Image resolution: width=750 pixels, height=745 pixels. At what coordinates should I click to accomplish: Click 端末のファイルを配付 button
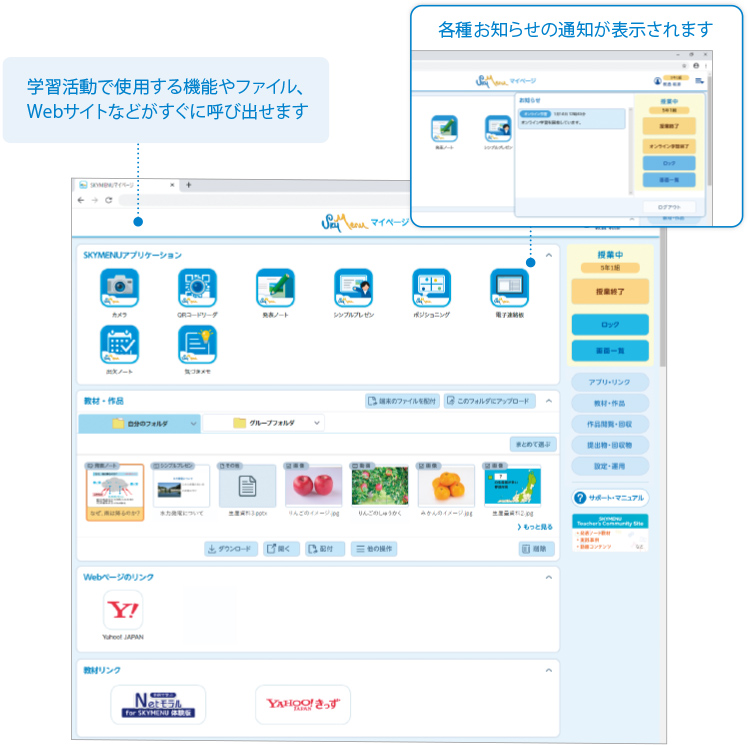pos(402,401)
